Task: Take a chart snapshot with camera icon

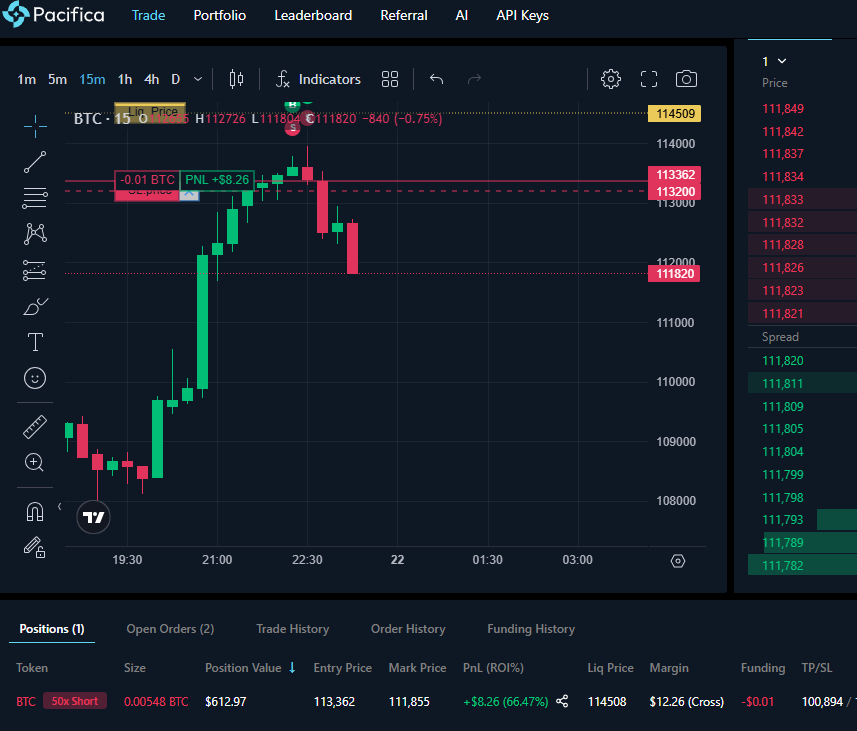Action: coord(686,79)
